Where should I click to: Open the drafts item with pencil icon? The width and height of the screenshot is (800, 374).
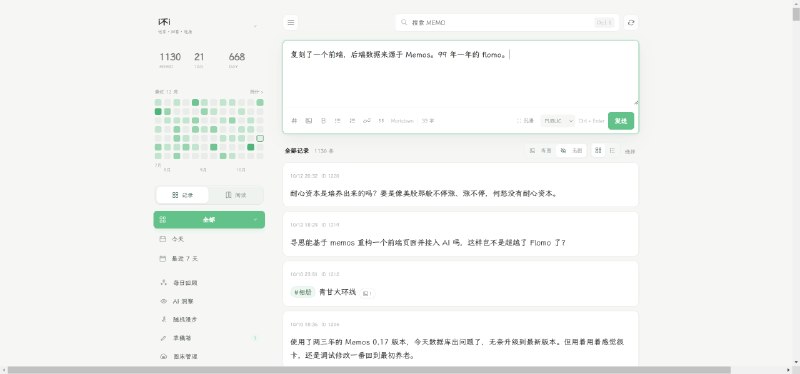click(x=209, y=338)
